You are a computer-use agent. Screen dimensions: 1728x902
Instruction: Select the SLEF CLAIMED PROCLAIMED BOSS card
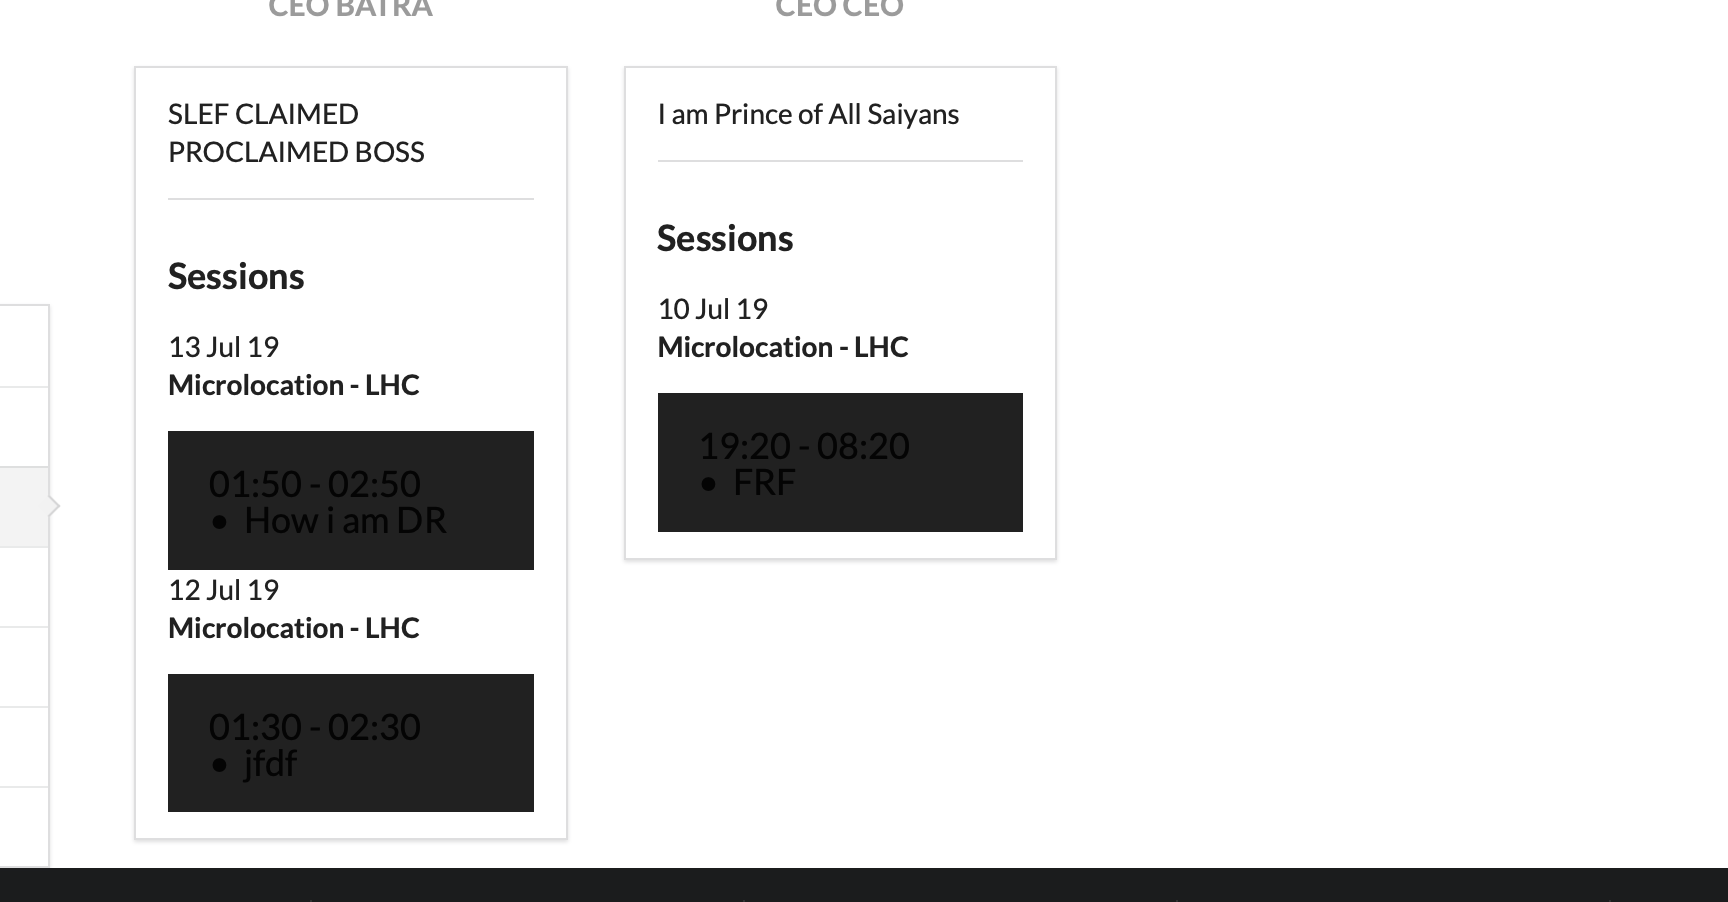(x=296, y=133)
